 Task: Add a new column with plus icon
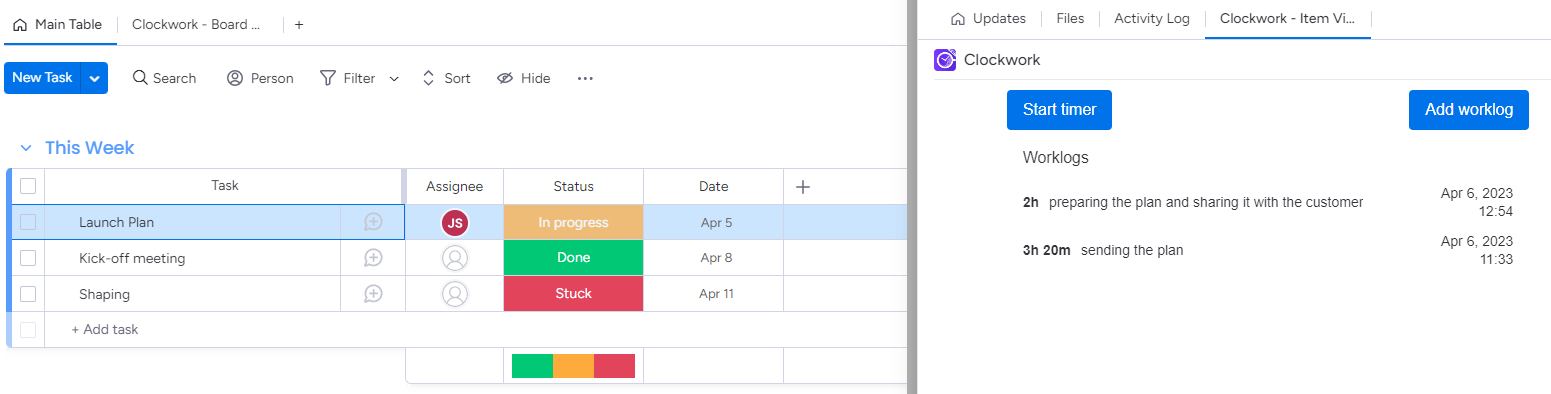802,186
